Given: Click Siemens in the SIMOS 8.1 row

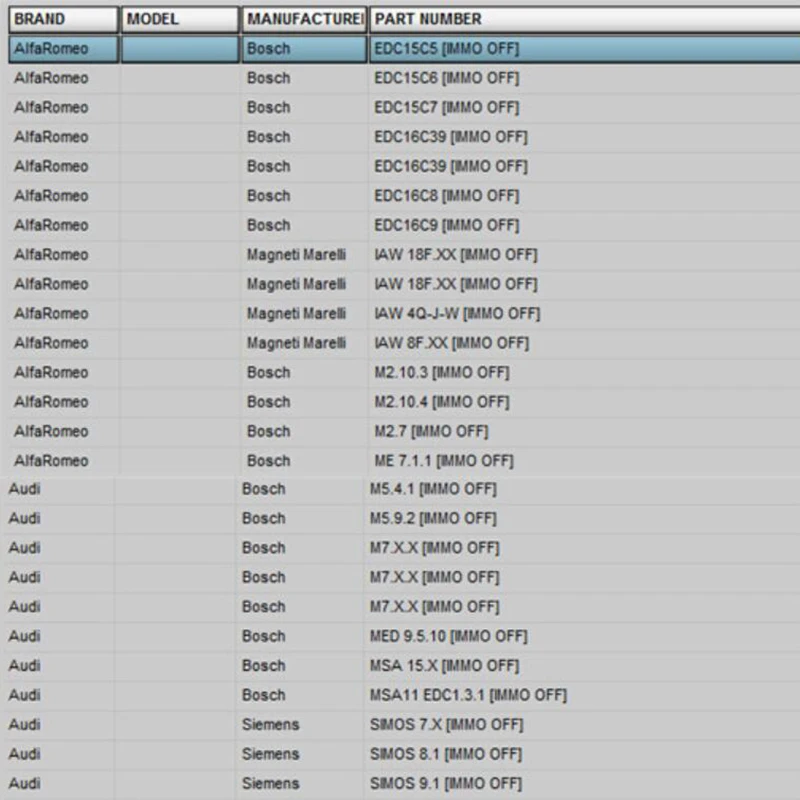Looking at the screenshot, I should point(270,755).
